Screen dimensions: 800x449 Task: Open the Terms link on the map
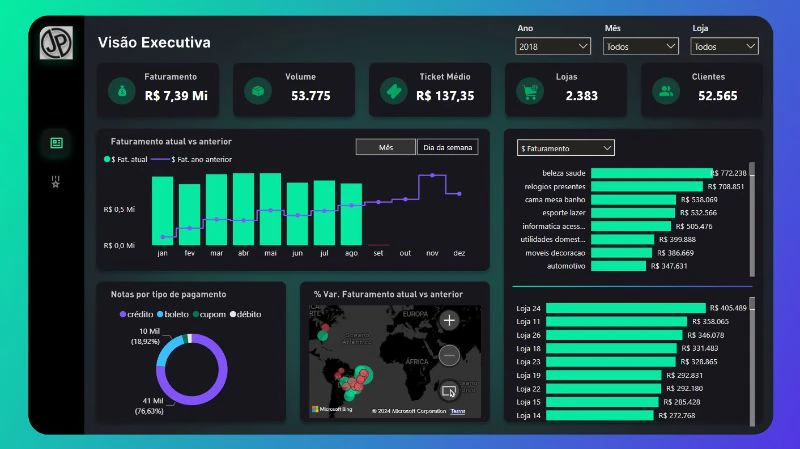point(458,411)
